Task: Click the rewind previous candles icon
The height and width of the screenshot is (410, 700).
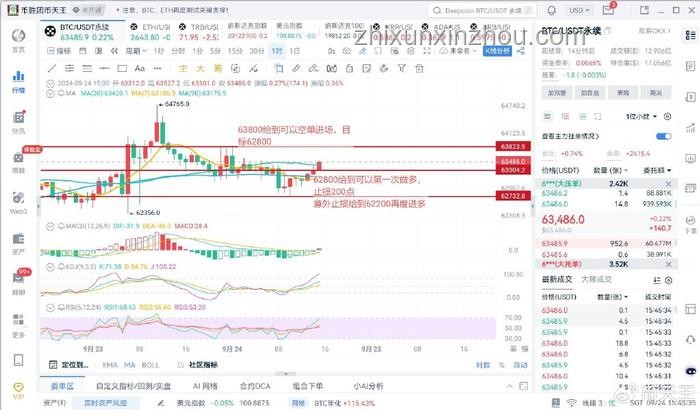Action: coord(114,51)
